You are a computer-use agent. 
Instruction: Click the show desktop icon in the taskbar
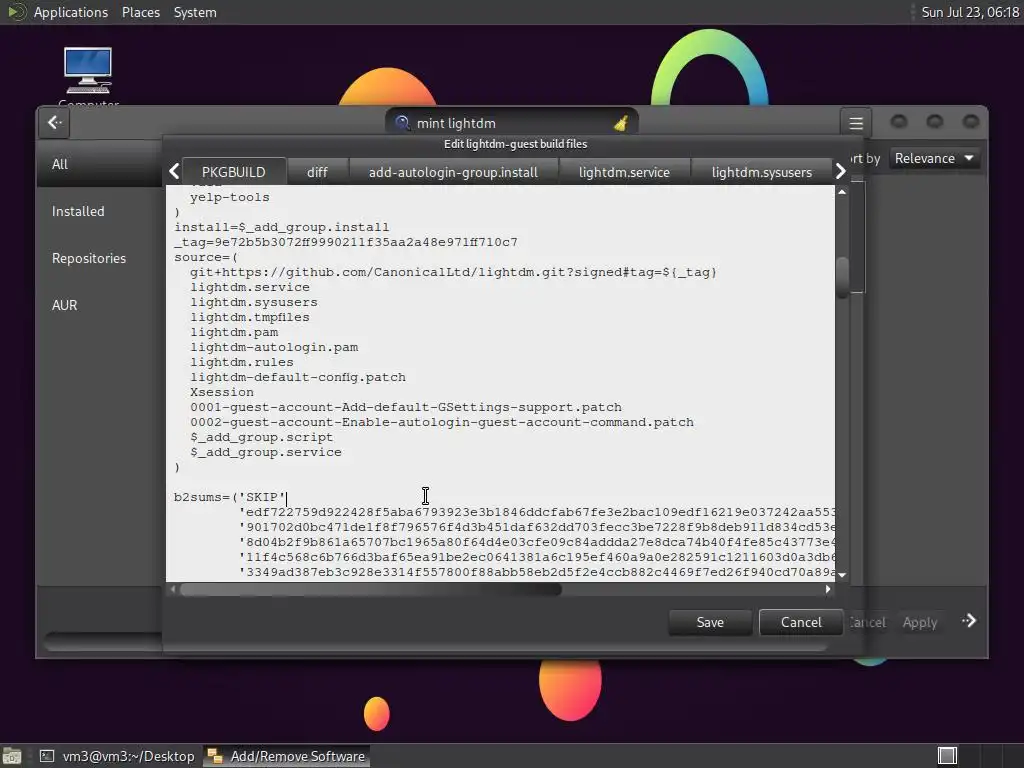(11, 756)
